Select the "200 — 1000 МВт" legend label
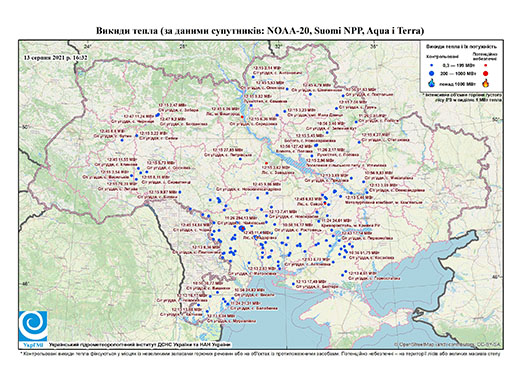The image size is (520, 368). point(459,73)
